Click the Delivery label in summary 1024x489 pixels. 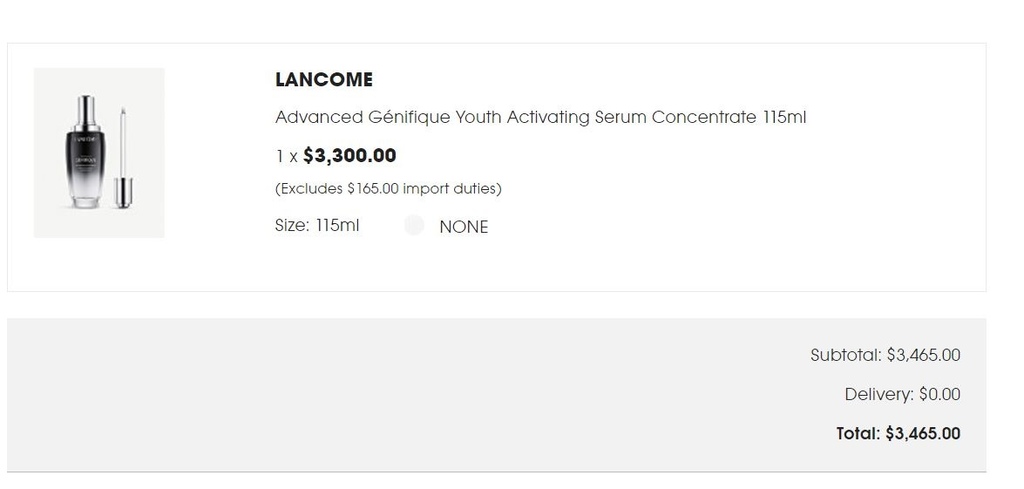coord(879,394)
